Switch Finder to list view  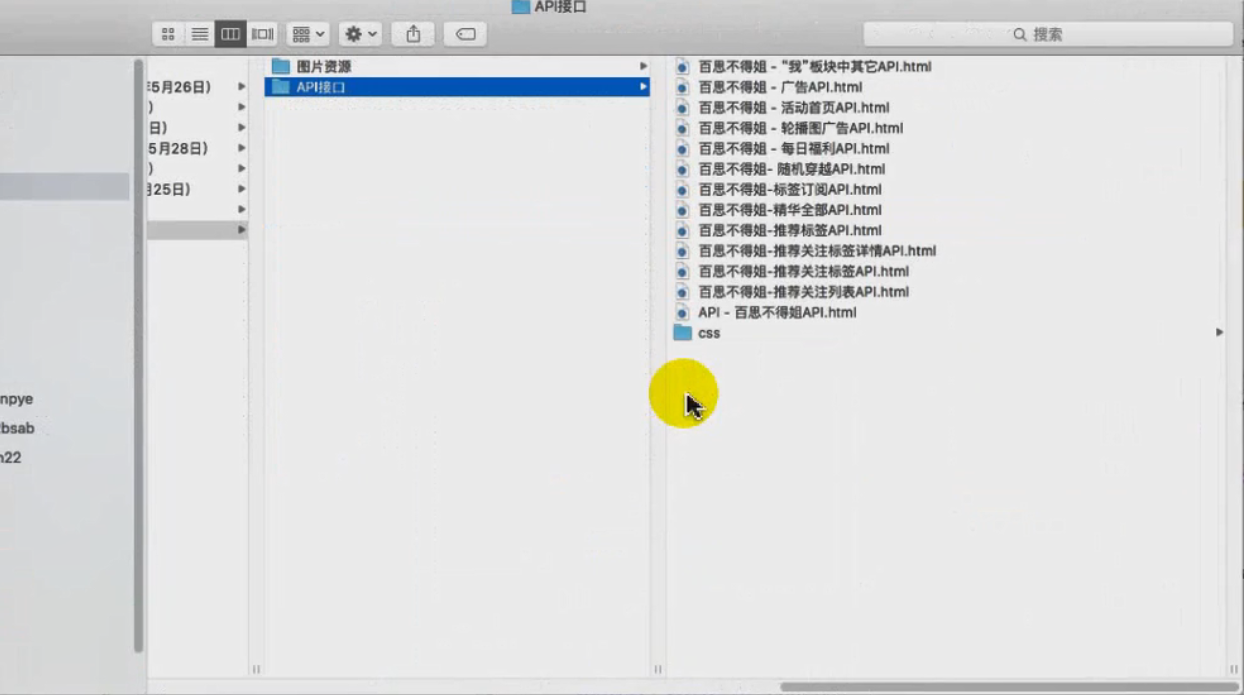200,34
